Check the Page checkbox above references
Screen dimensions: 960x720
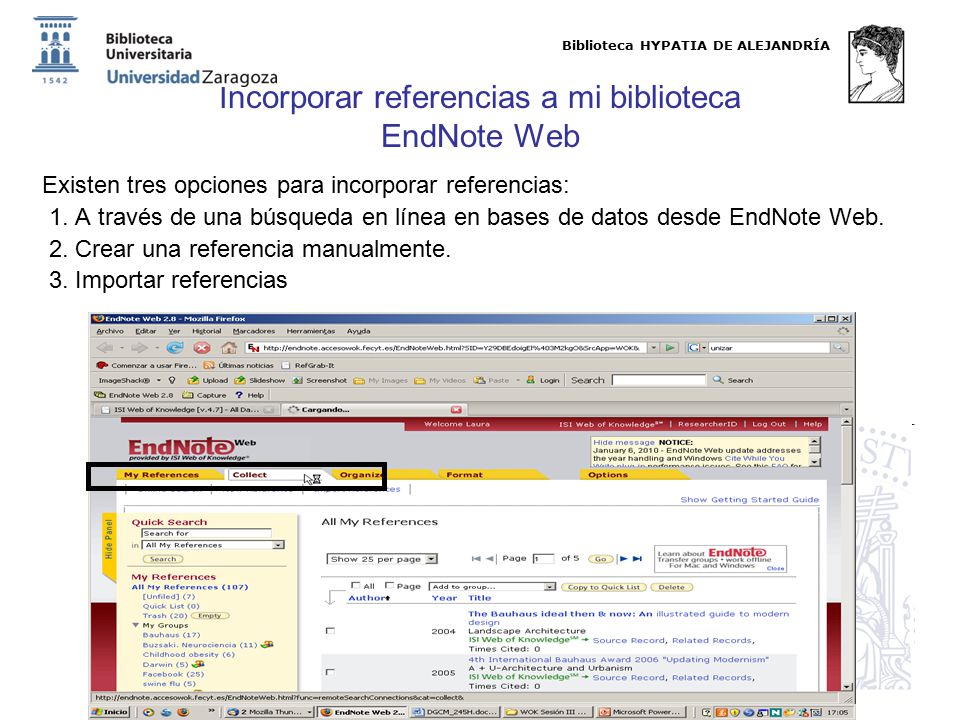point(389,585)
